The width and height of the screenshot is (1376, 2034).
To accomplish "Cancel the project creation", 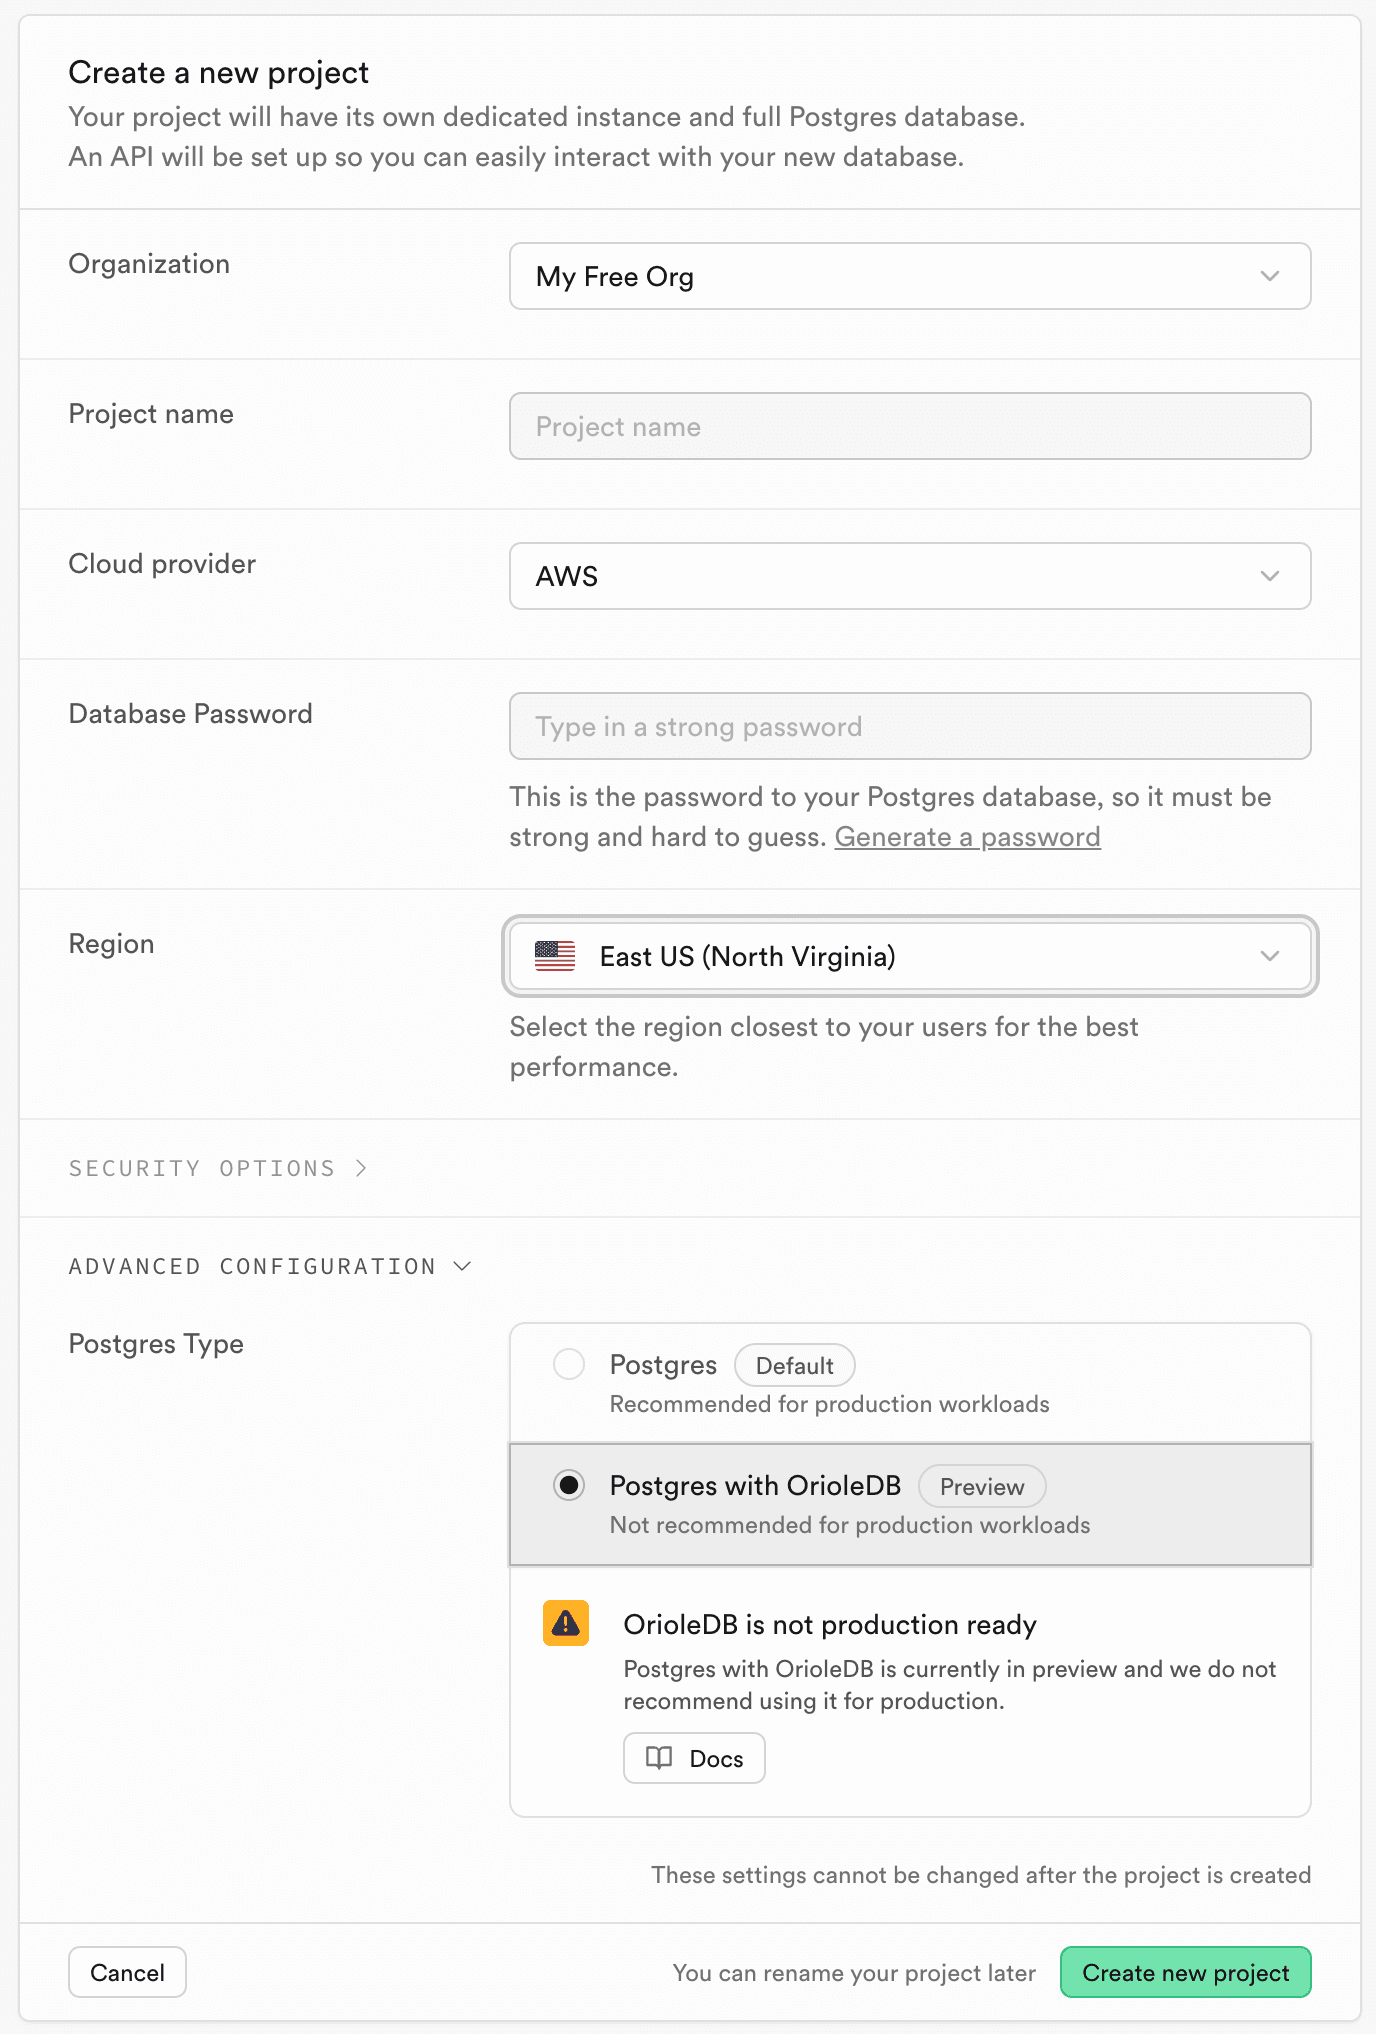I will (x=127, y=1972).
